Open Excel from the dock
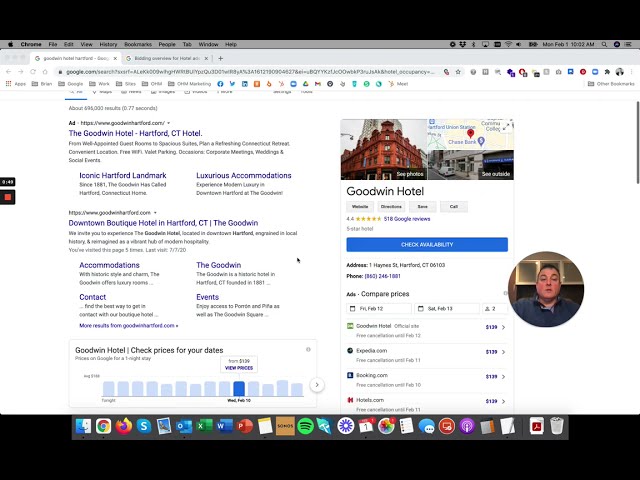This screenshot has height=480, width=640. pos(204,426)
